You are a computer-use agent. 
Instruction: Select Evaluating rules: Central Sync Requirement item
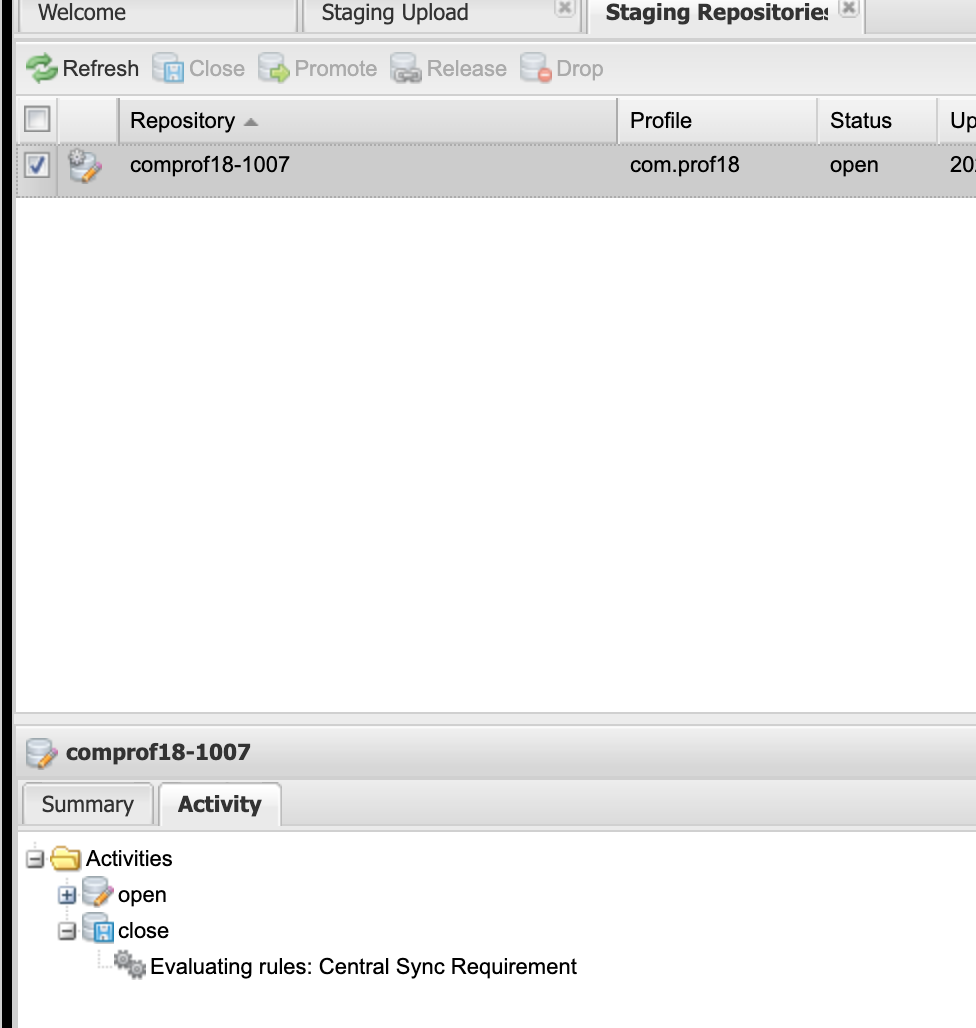pyautogui.click(x=363, y=966)
